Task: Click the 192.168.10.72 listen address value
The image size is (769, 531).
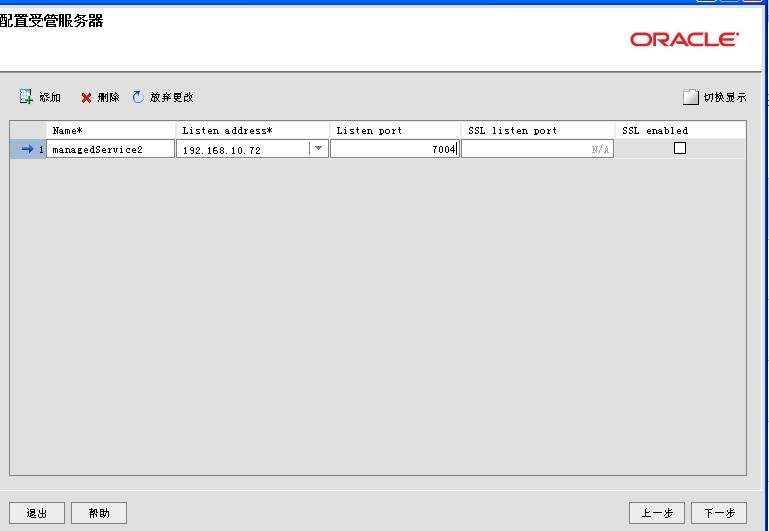Action: [222, 150]
